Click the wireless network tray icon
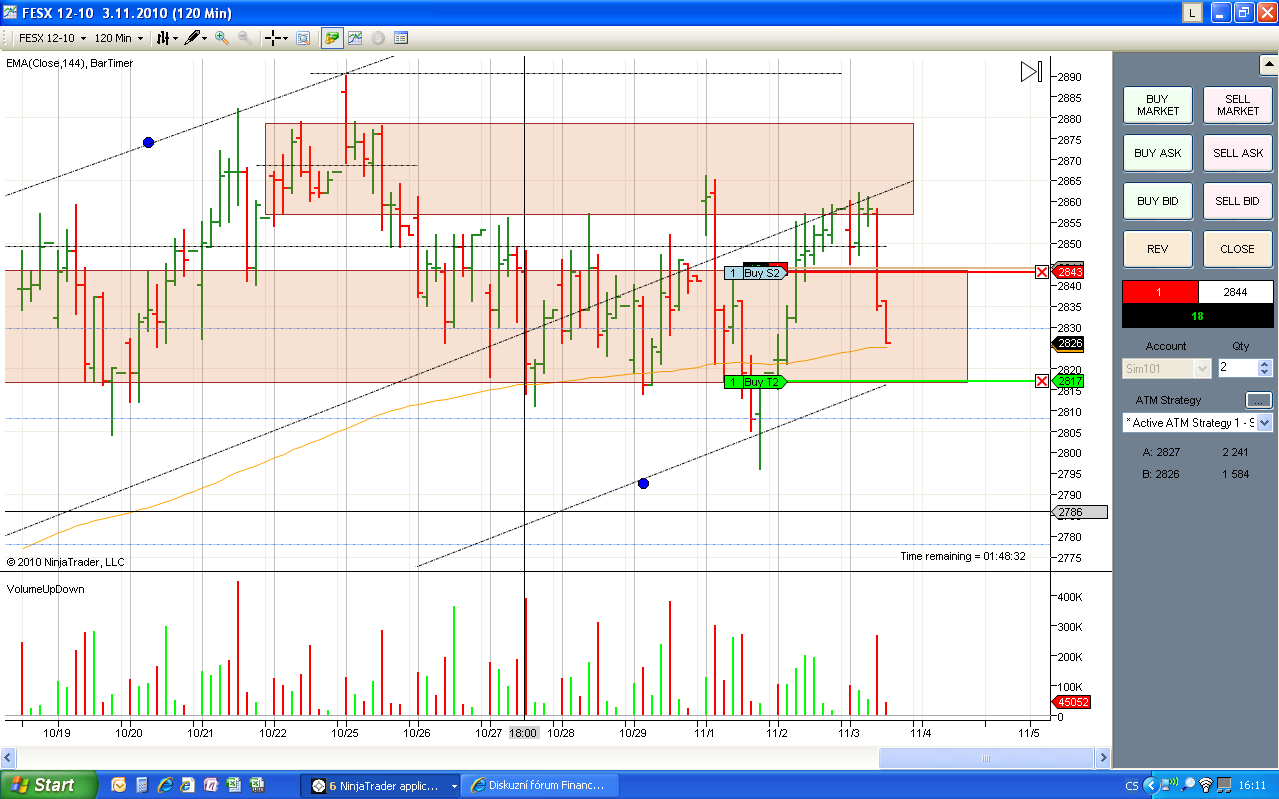 pos(1206,785)
